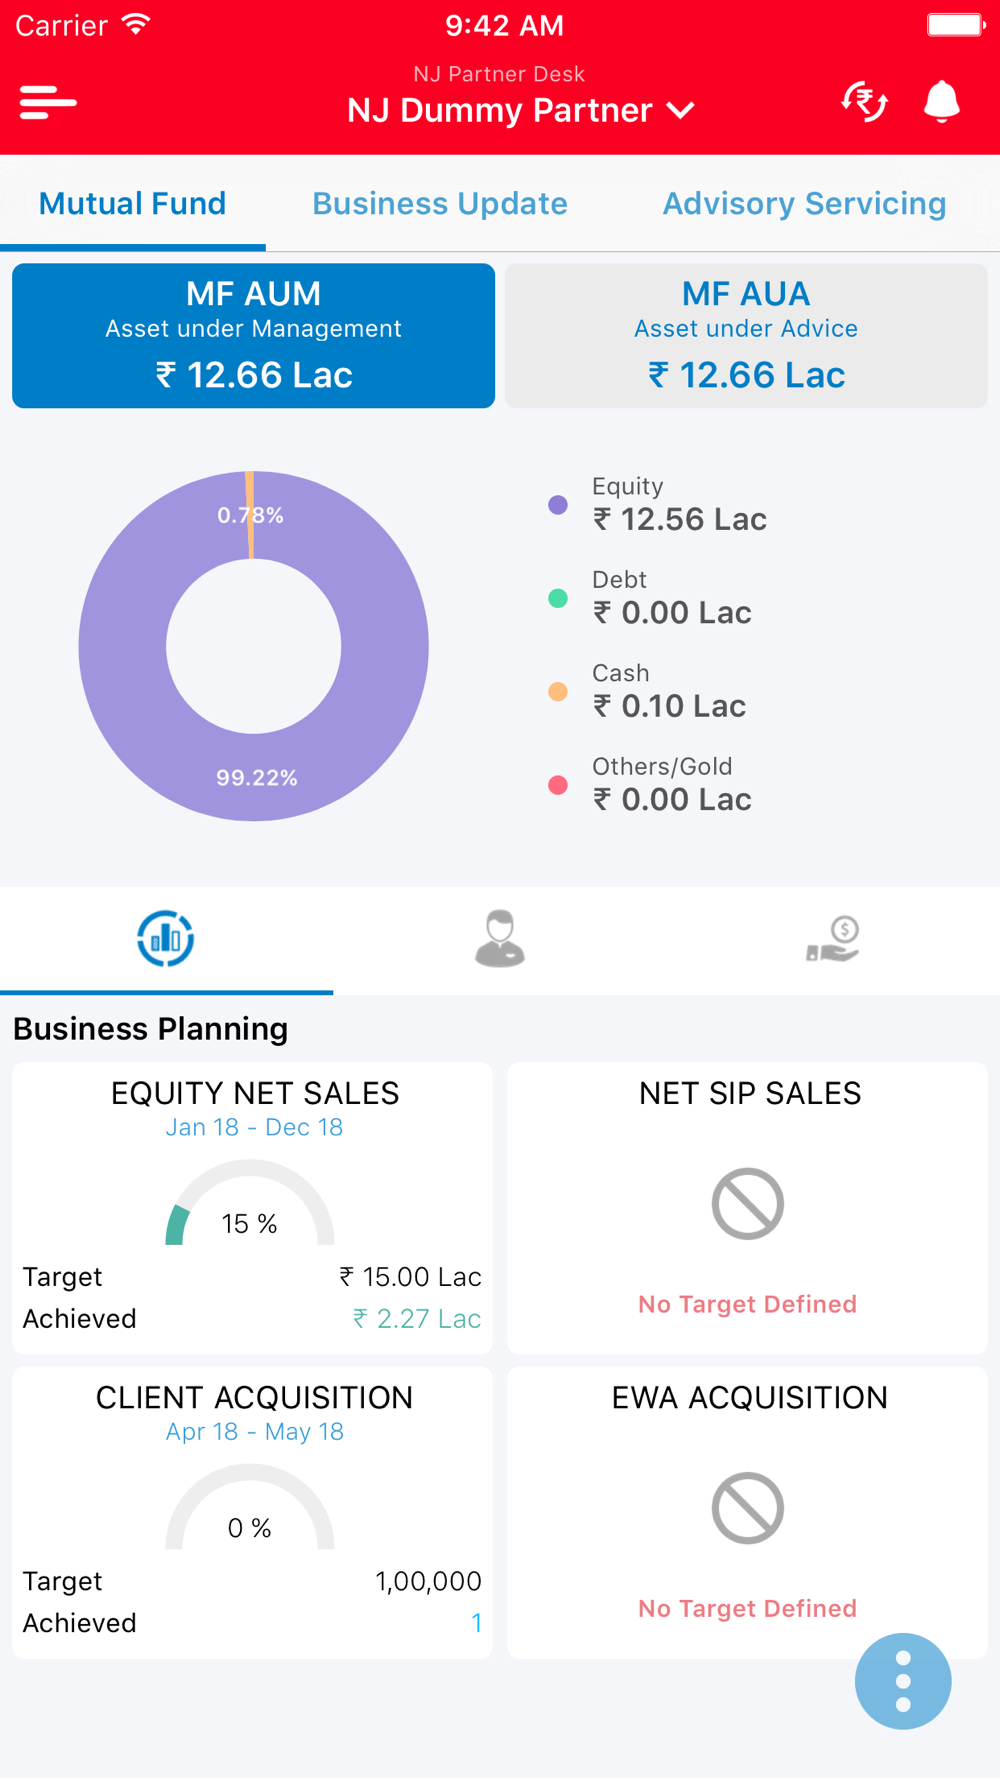Screen dimensions: 1000x1778
Task: Open notifications bell
Action: pos(941,102)
